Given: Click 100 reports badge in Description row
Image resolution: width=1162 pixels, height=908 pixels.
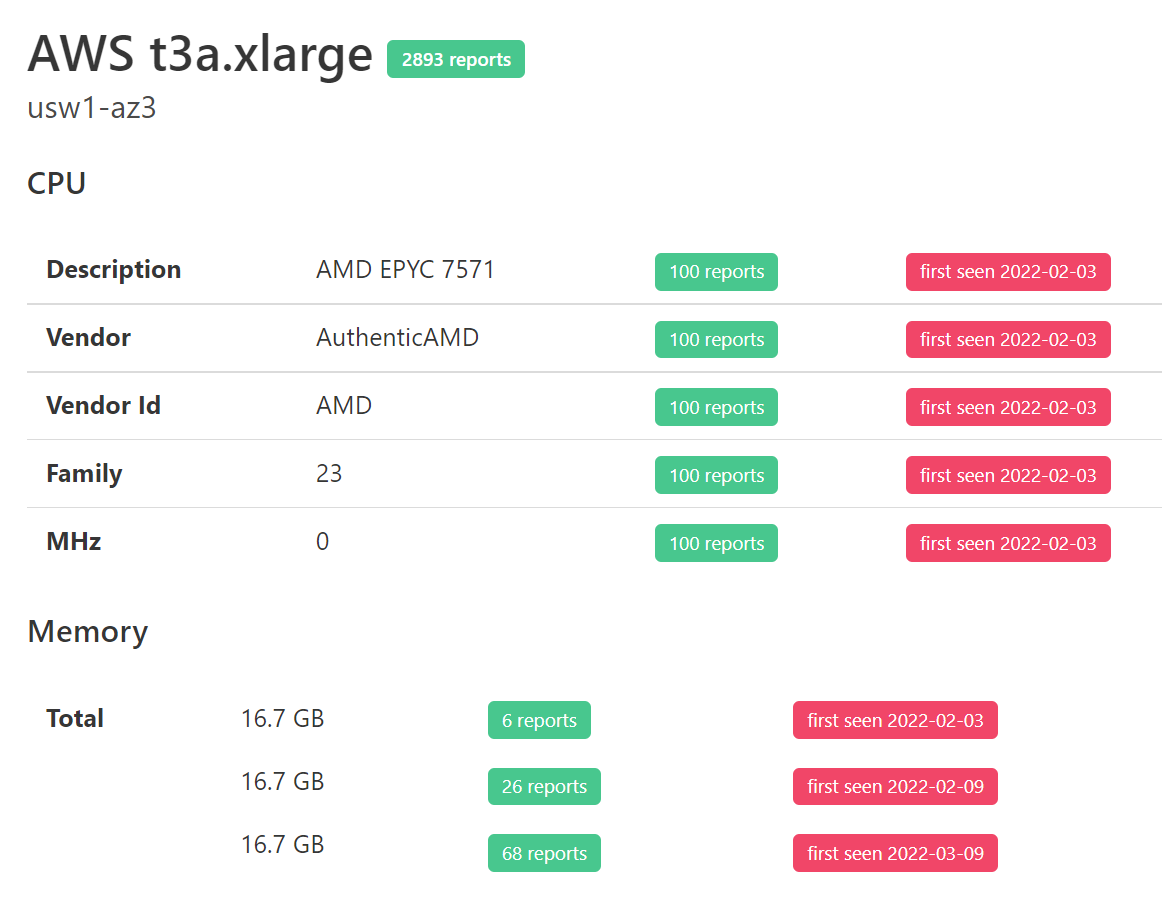Looking at the screenshot, I should [x=716, y=272].
